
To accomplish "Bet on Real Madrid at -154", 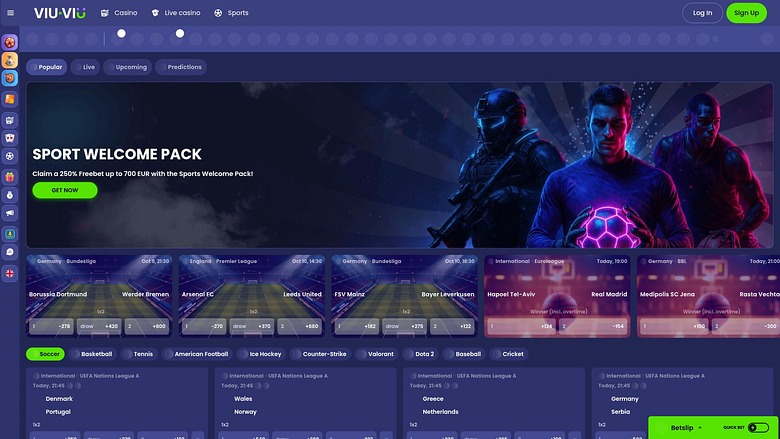I will 593,326.
